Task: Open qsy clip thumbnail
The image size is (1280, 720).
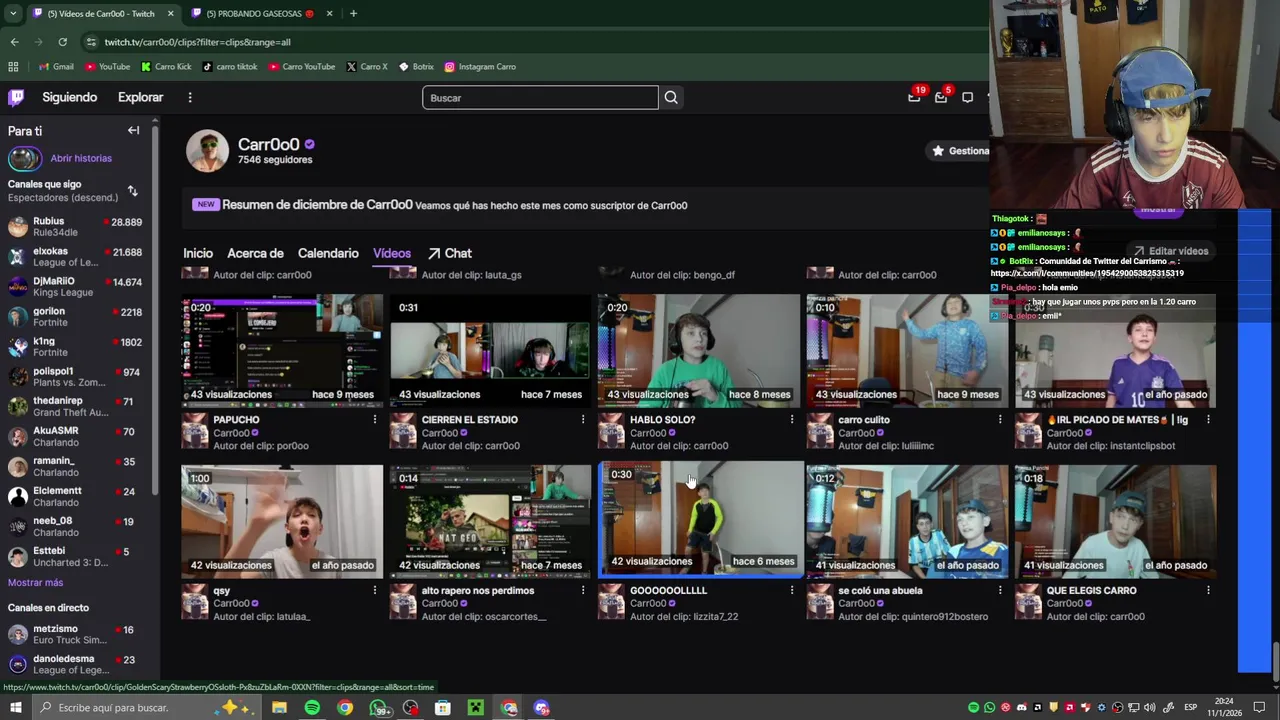Action: pyautogui.click(x=282, y=521)
